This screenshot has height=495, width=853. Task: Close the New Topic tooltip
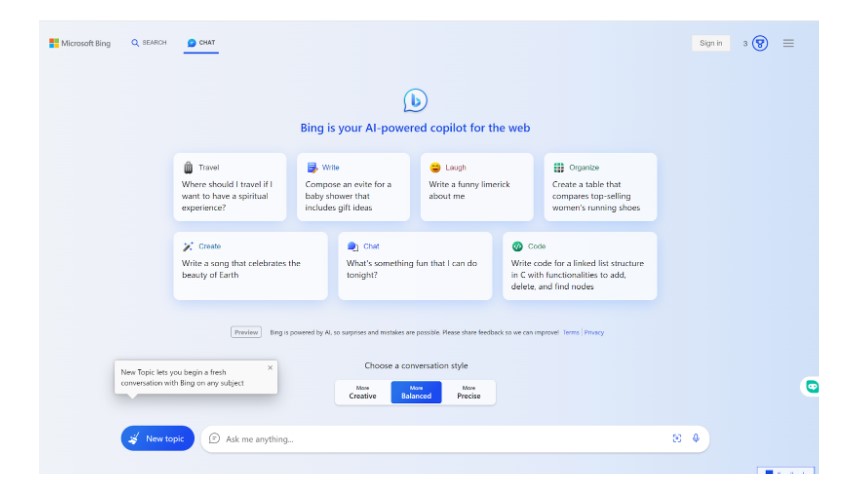[x=270, y=368]
